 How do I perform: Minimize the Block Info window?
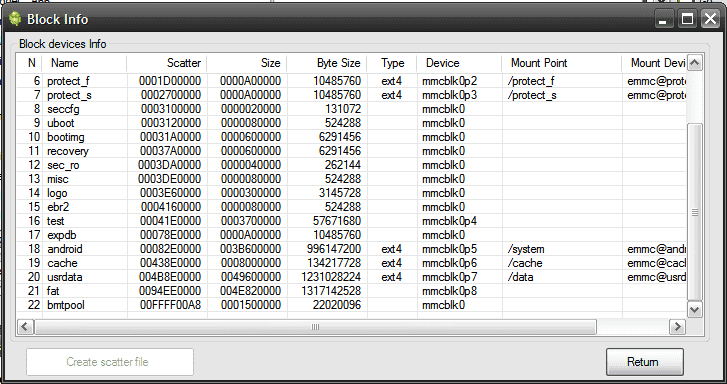pyautogui.click(x=663, y=19)
